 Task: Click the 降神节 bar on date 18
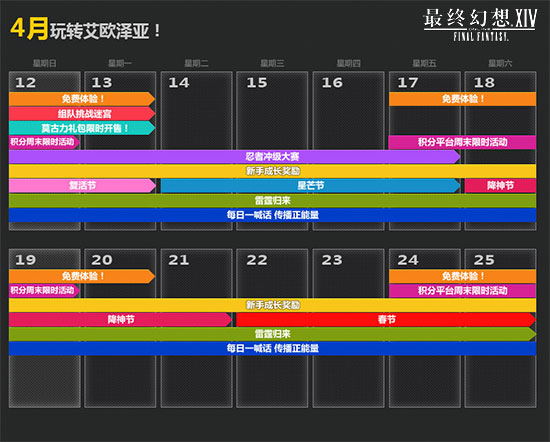click(x=500, y=186)
